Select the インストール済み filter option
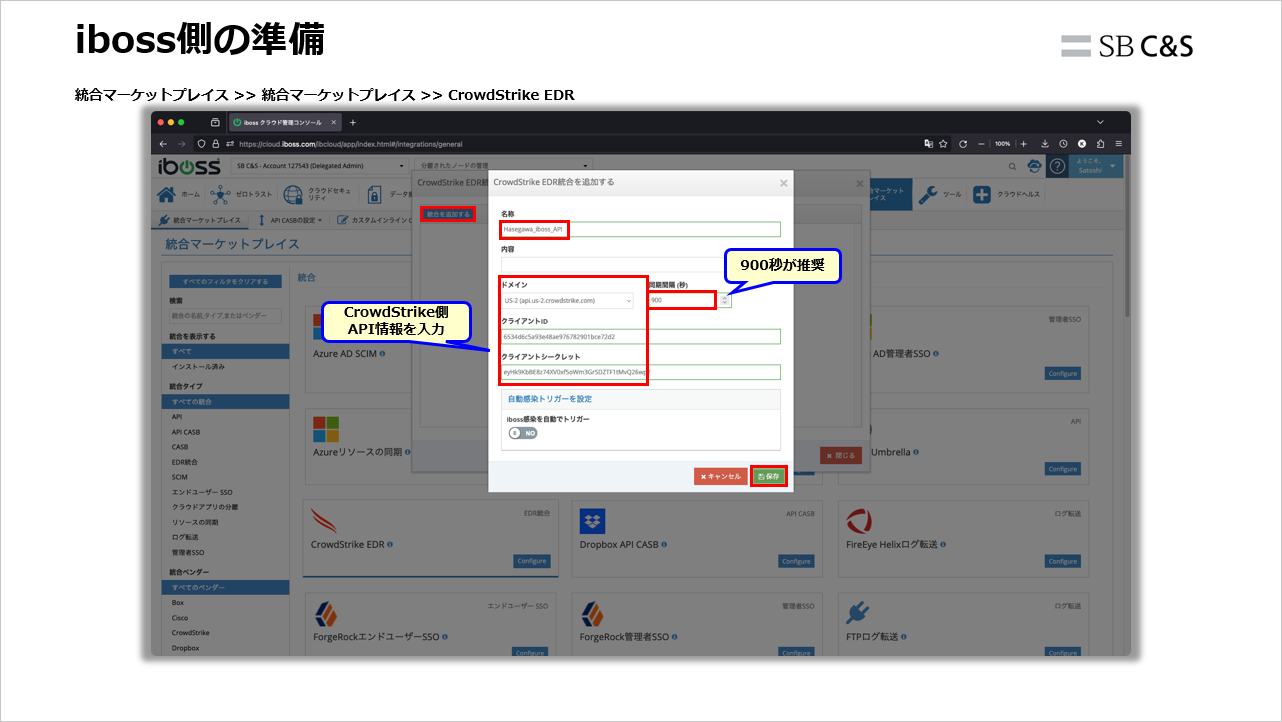 200,366
